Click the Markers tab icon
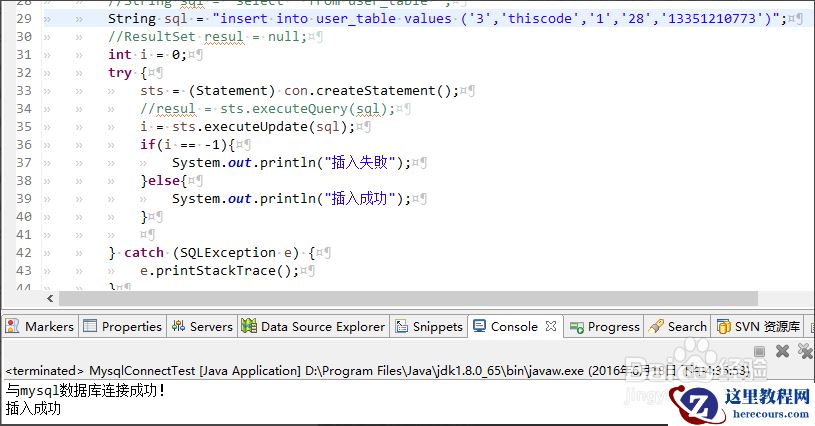The width and height of the screenshot is (815, 426). (x=12, y=326)
